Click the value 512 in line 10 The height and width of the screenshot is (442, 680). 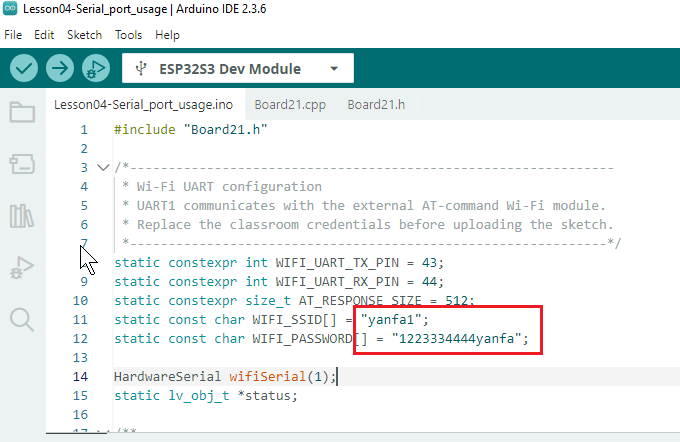coord(456,301)
